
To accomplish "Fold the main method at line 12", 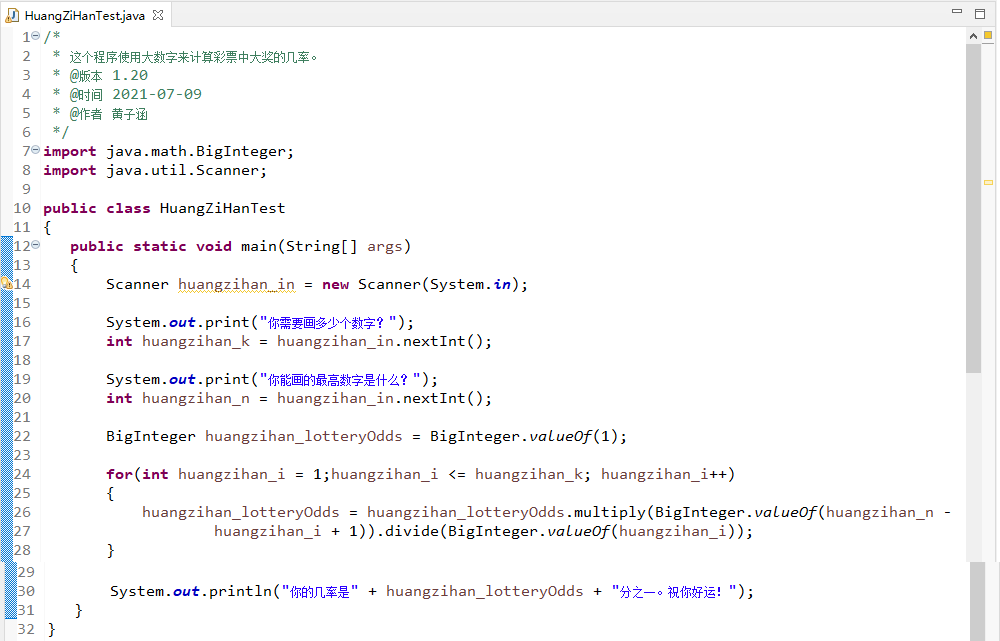I will coord(36,245).
